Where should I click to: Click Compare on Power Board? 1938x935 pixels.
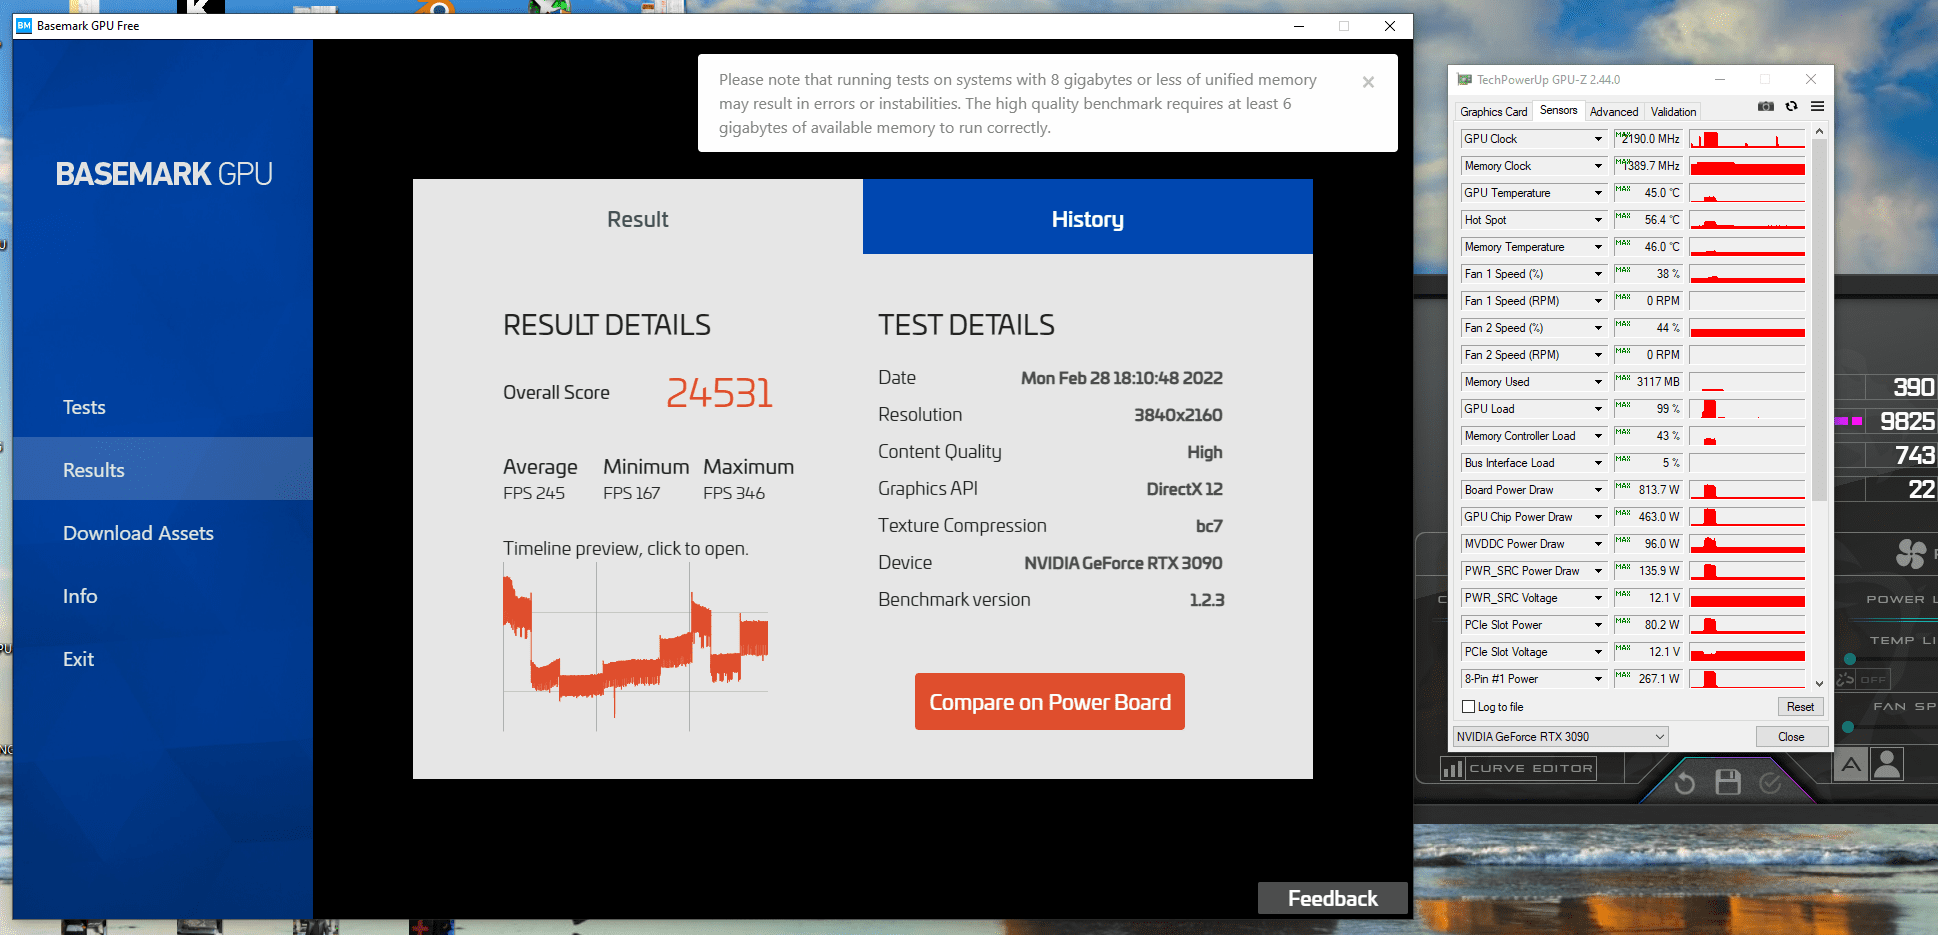pos(1050,702)
